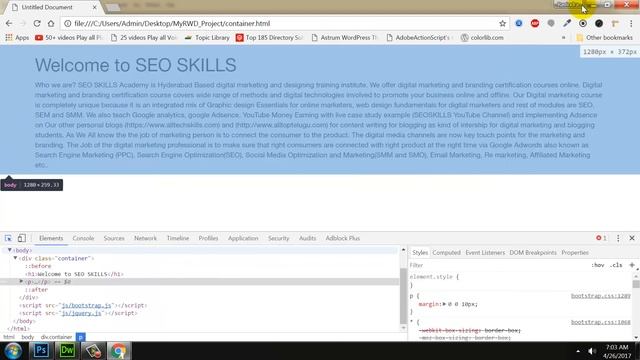Open Chrome taskbar icon
The width and height of the screenshot is (640, 360).
coord(118,351)
